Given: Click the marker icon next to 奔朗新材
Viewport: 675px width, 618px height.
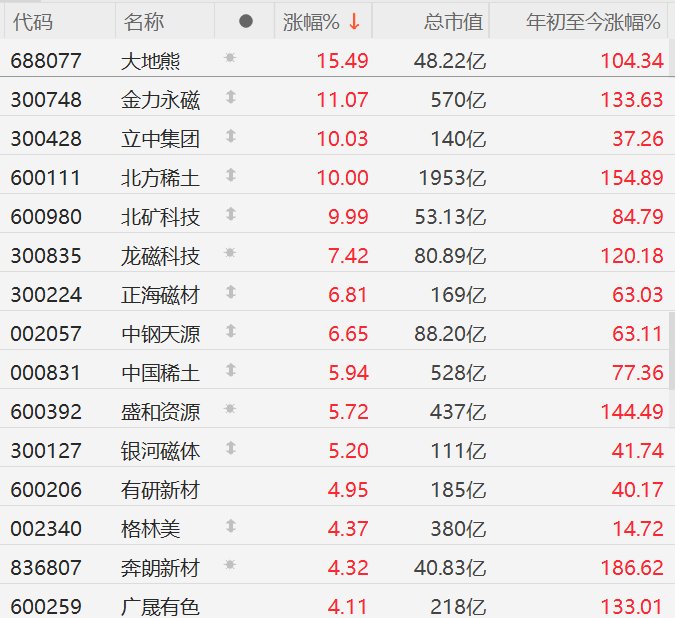Looking at the screenshot, I should coord(230,565).
